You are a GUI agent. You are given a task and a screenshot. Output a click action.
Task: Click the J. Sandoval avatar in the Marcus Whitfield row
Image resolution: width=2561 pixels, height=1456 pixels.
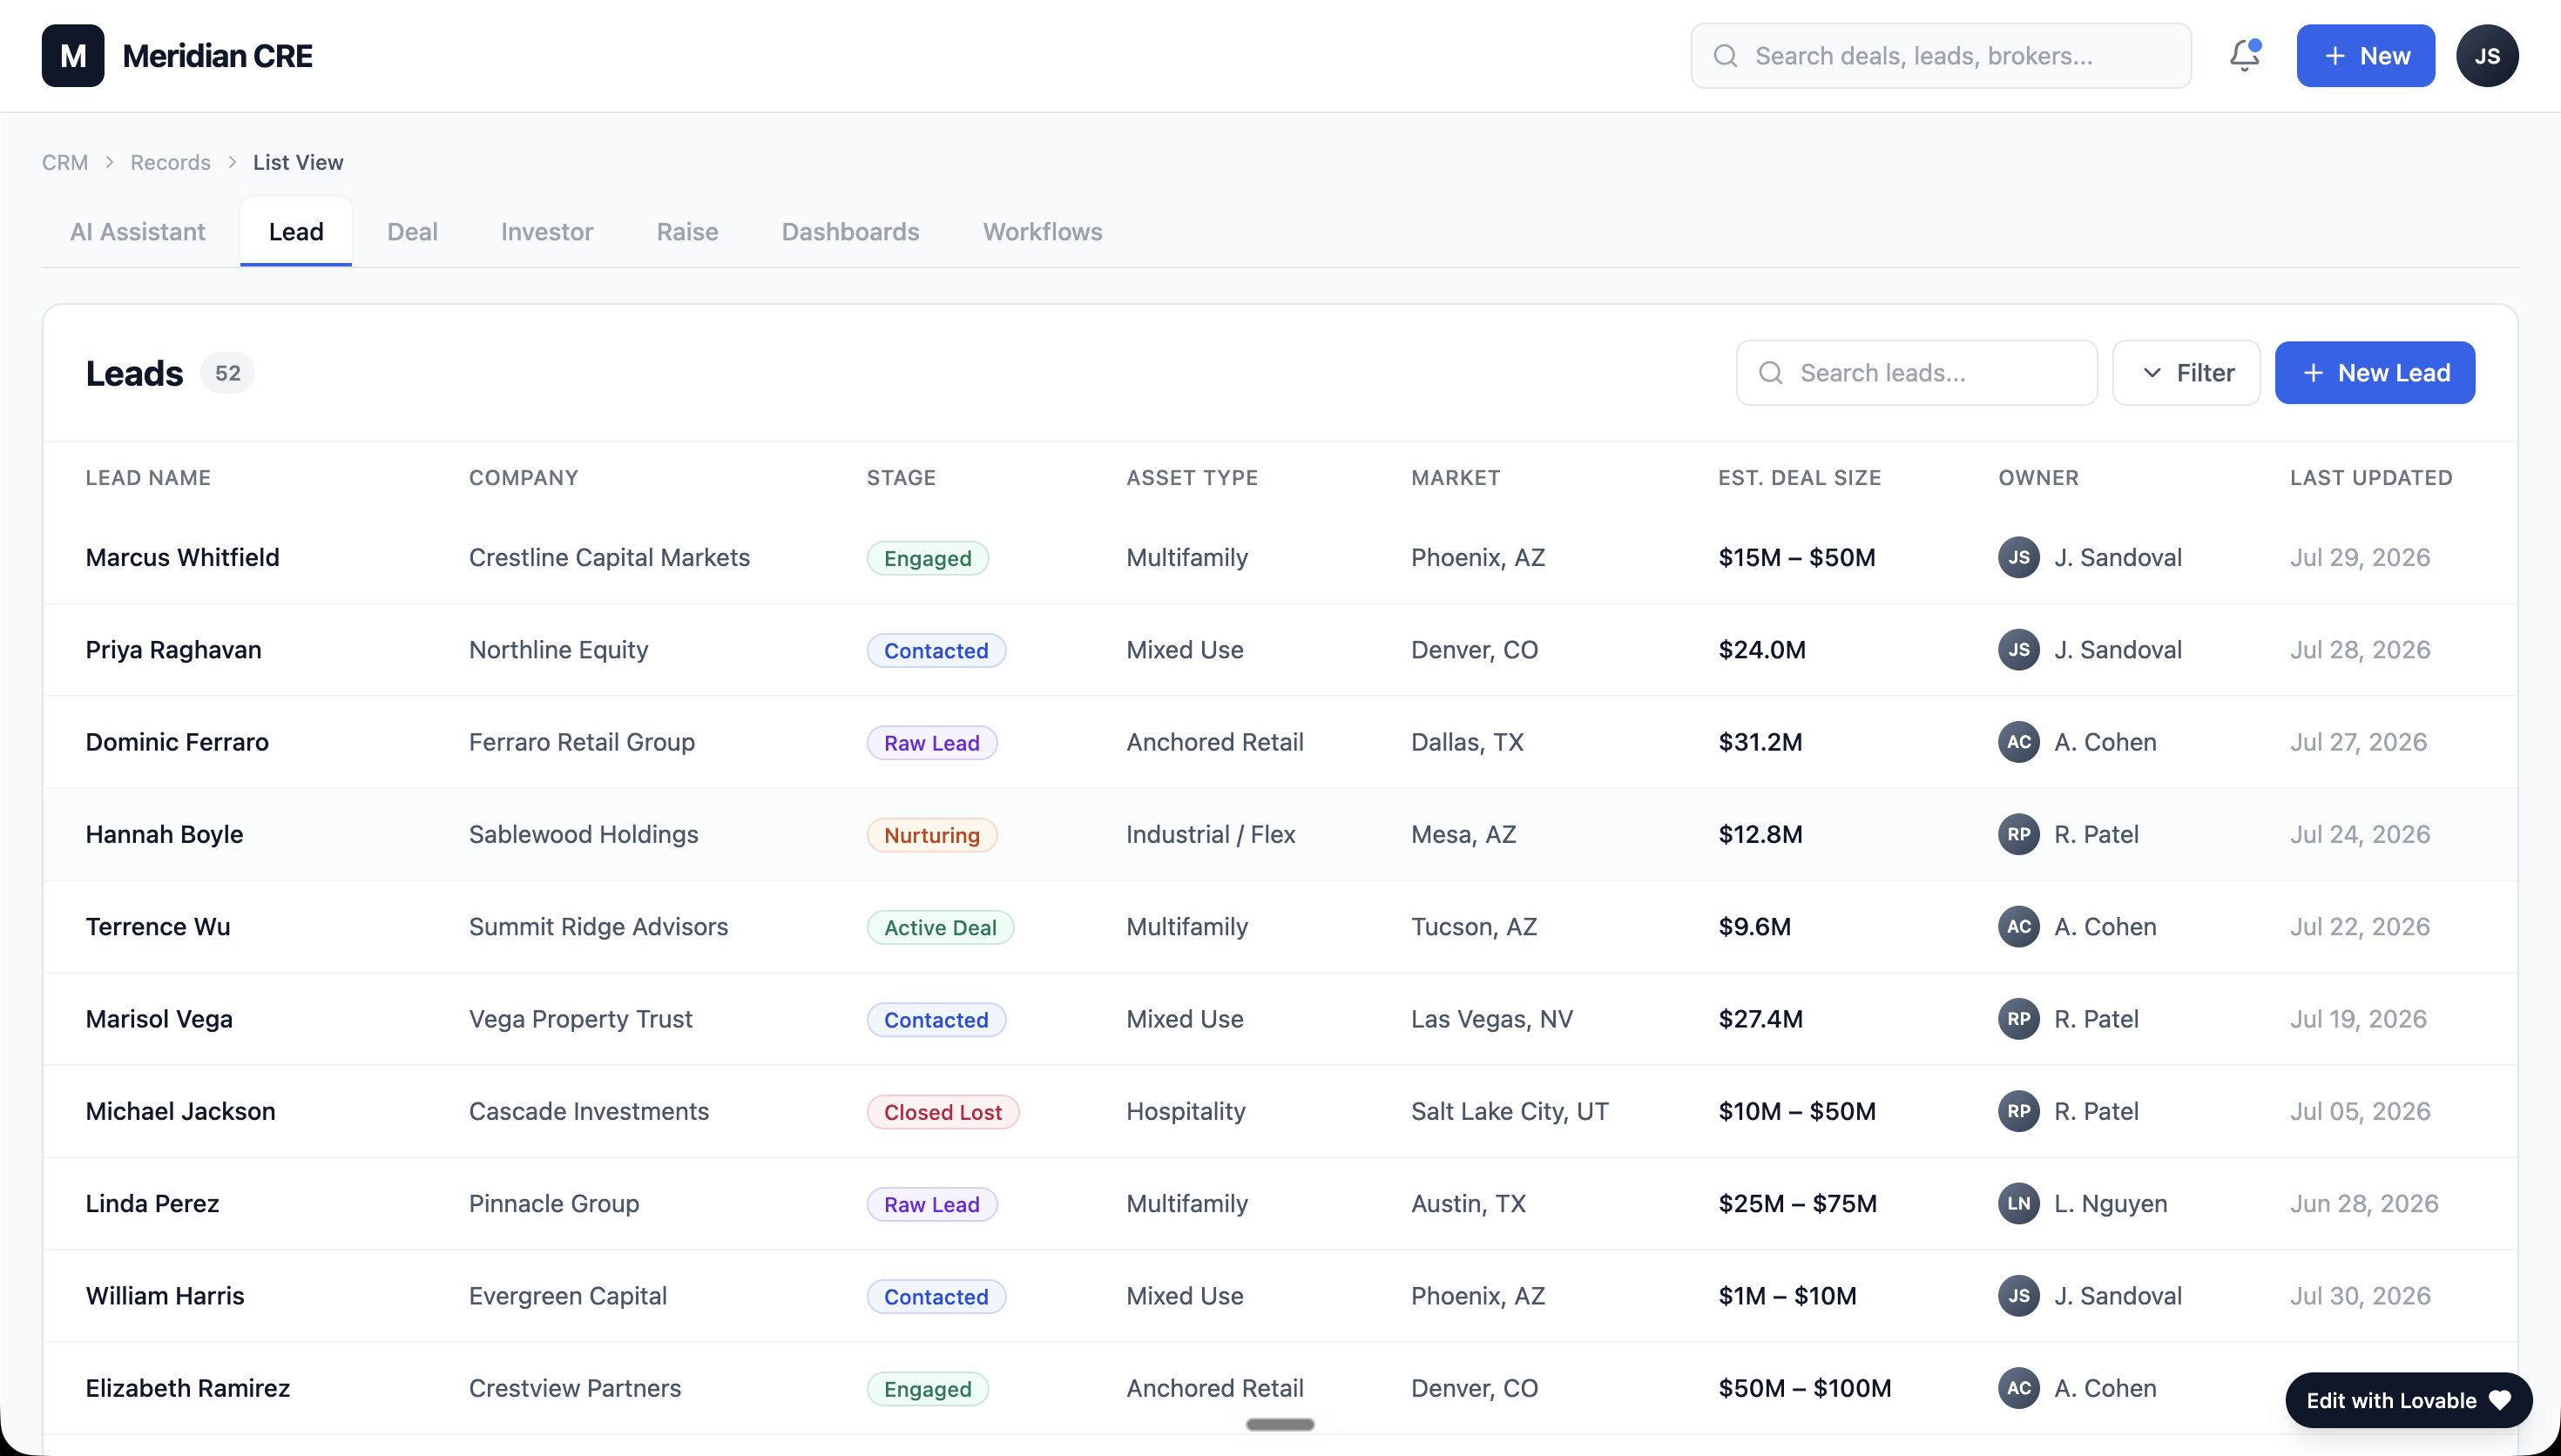point(2018,557)
